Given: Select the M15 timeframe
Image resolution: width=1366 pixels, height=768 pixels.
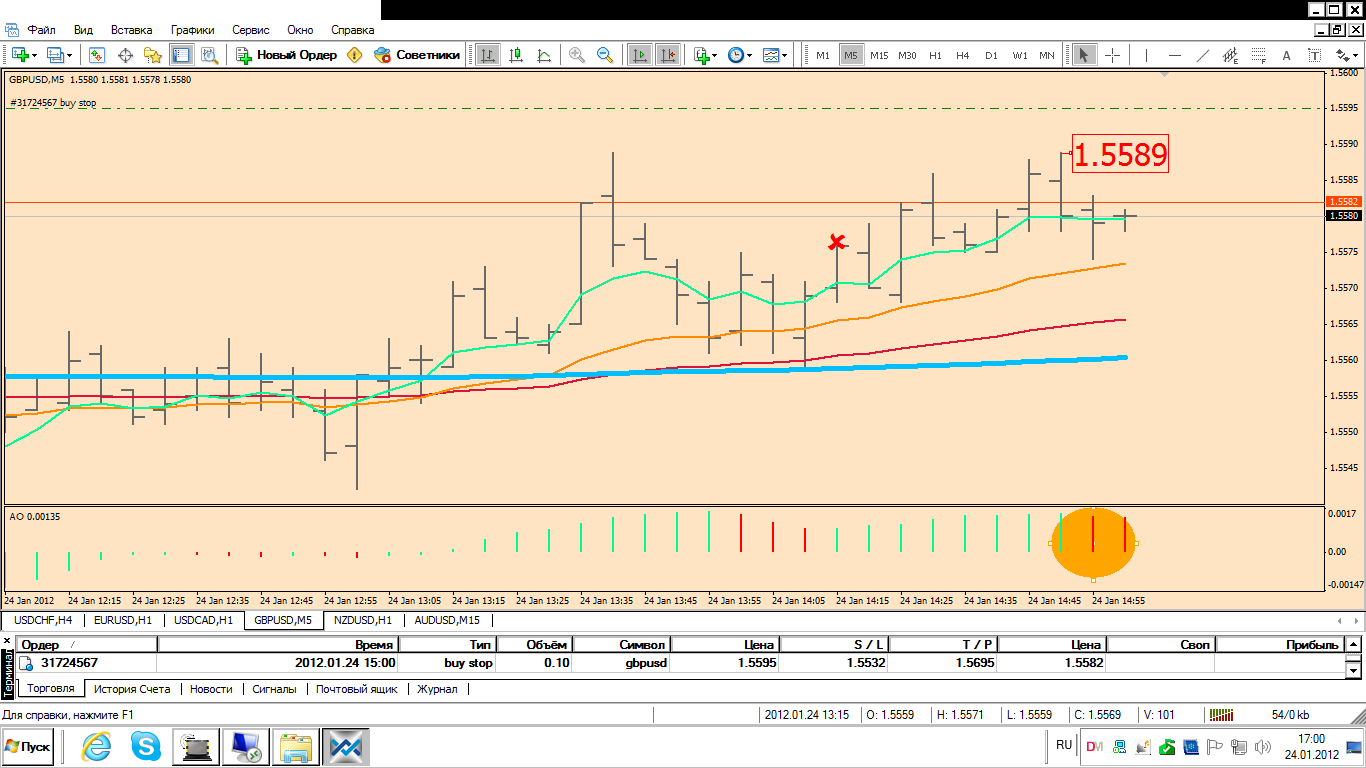Looking at the screenshot, I should [x=879, y=55].
